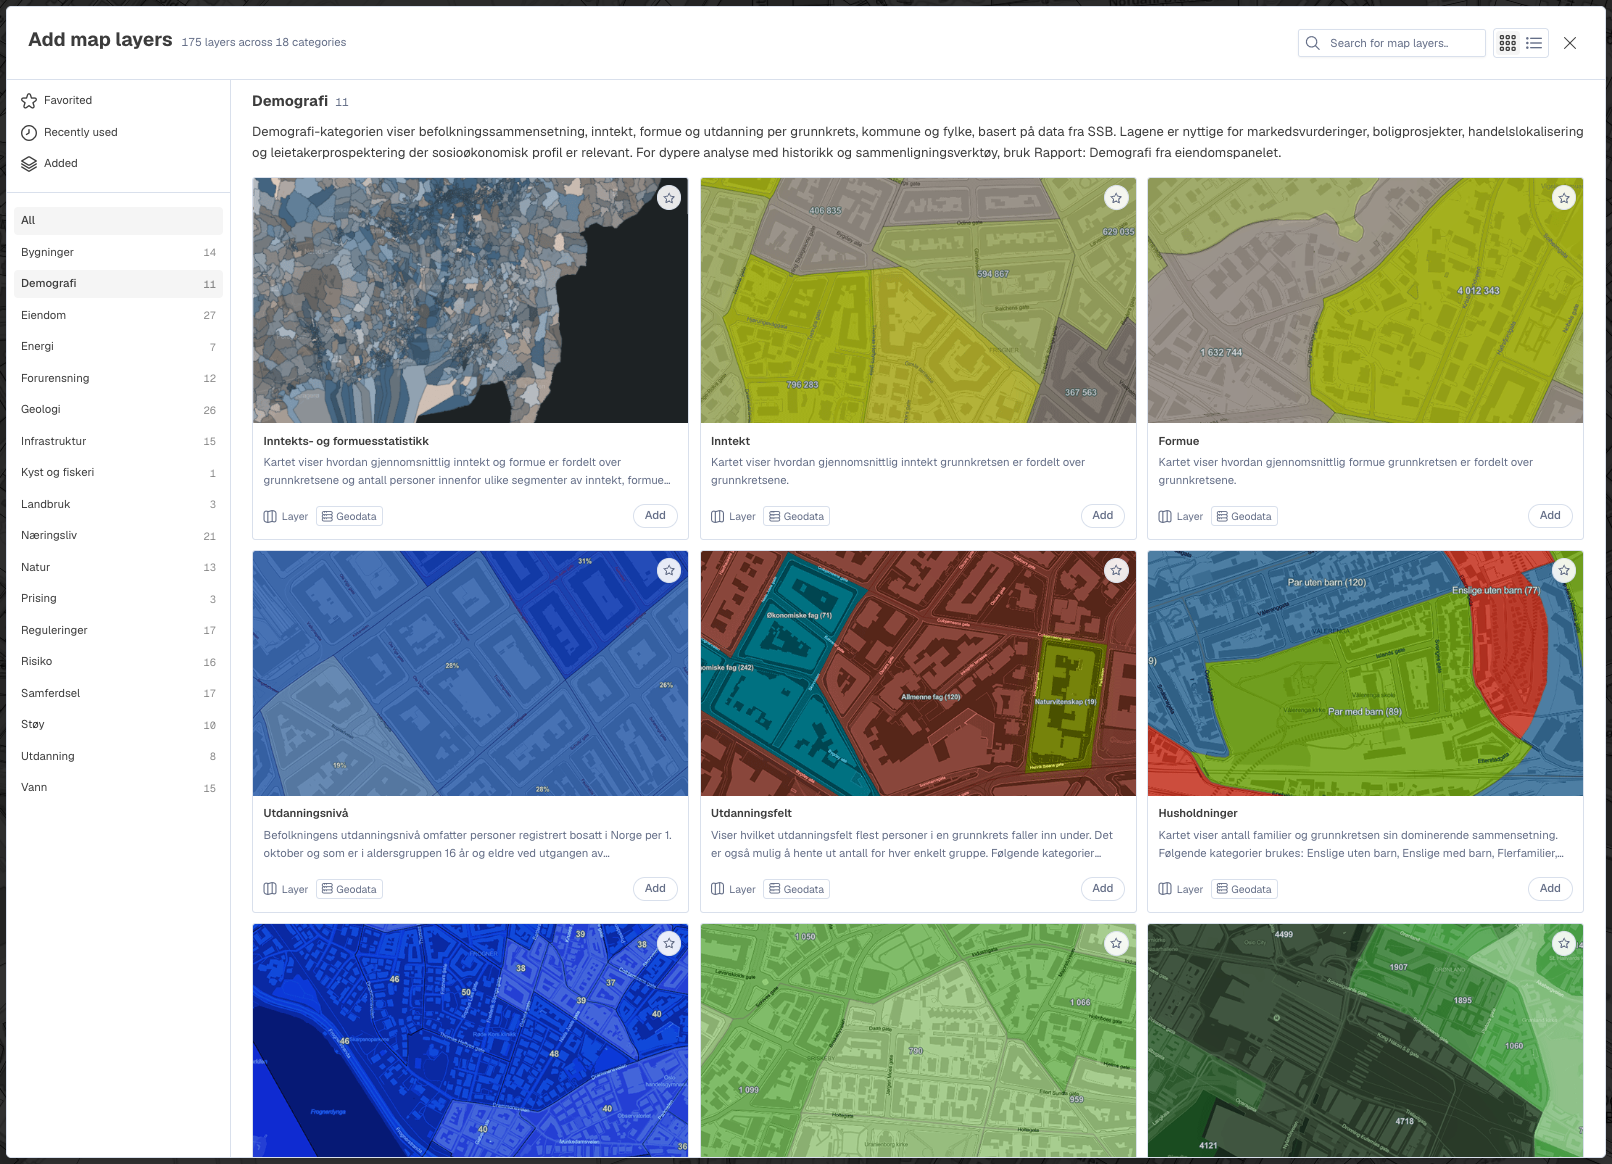Select the Næringsliv category
The width and height of the screenshot is (1612, 1164).
118,535
